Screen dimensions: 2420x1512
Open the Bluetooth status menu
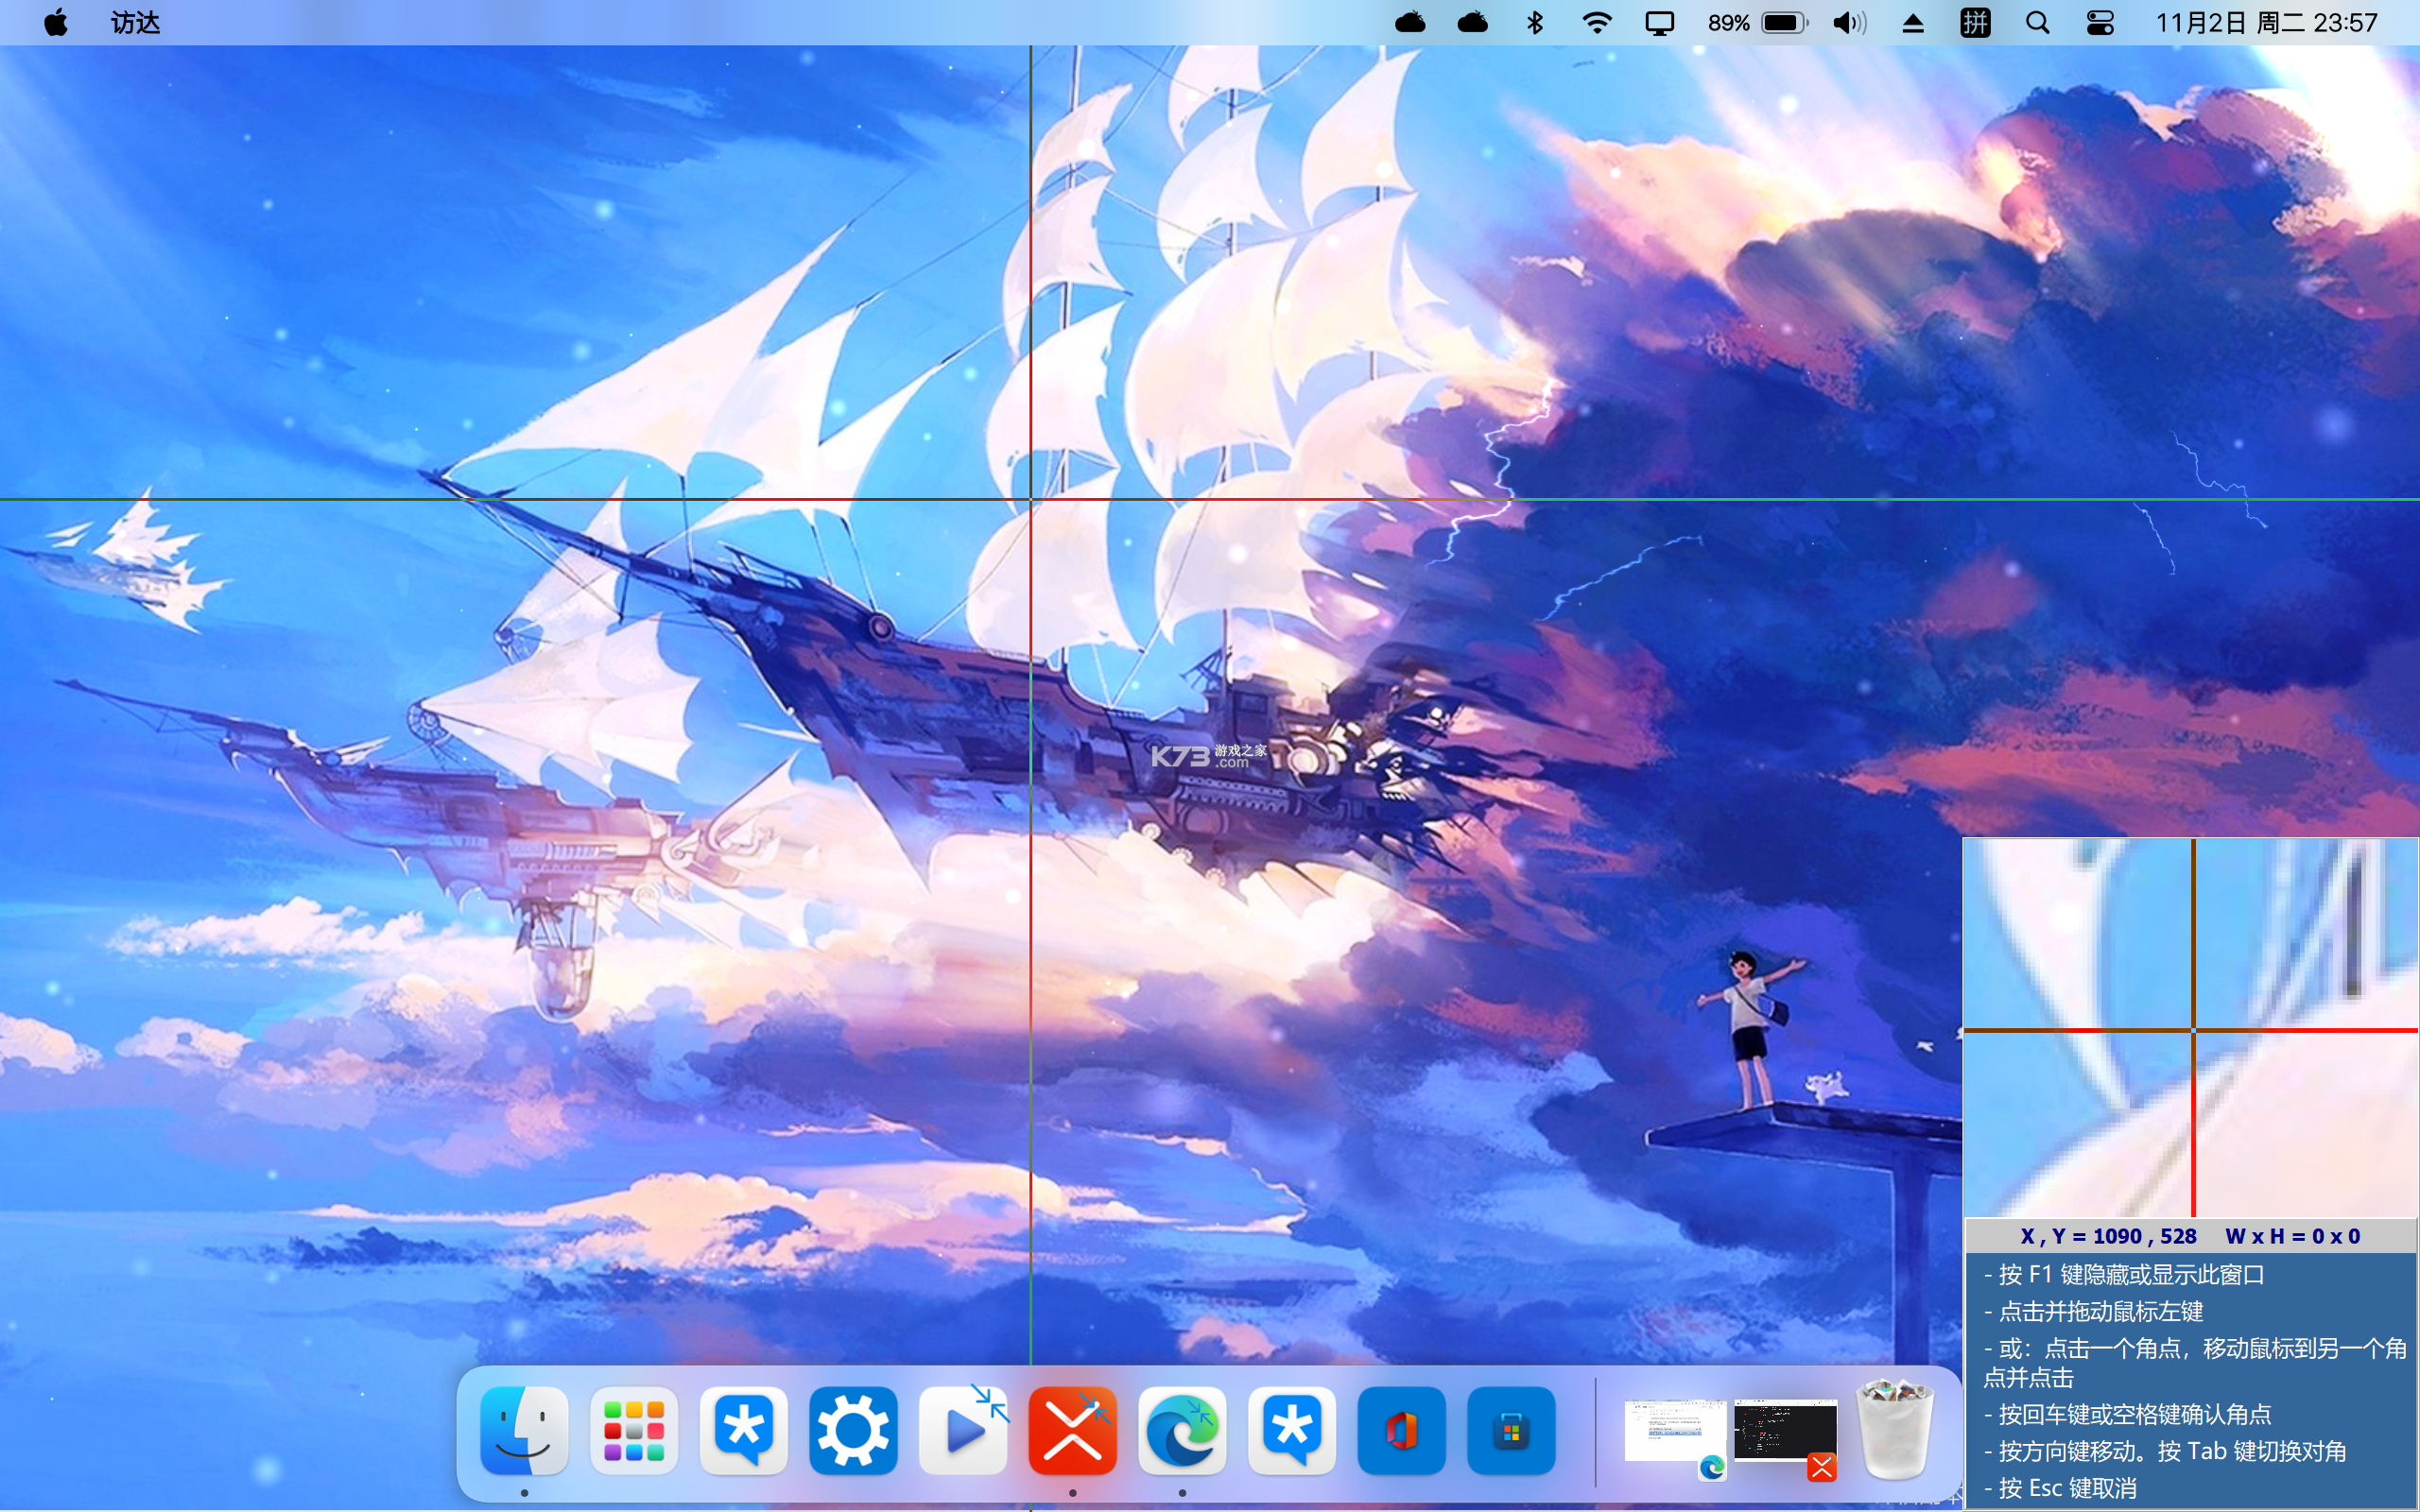(1535, 22)
